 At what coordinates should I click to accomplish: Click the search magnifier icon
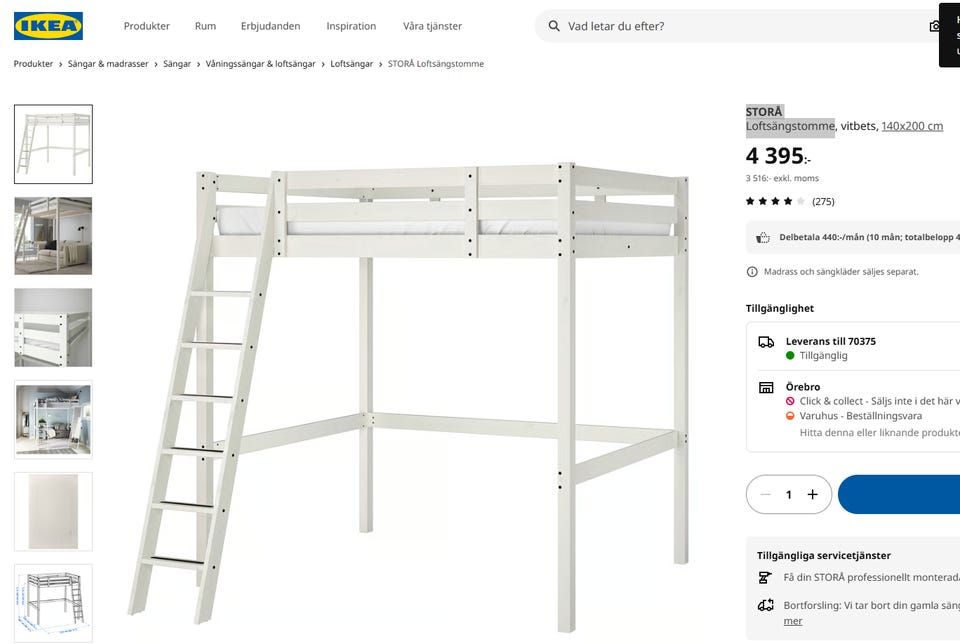pyautogui.click(x=553, y=26)
